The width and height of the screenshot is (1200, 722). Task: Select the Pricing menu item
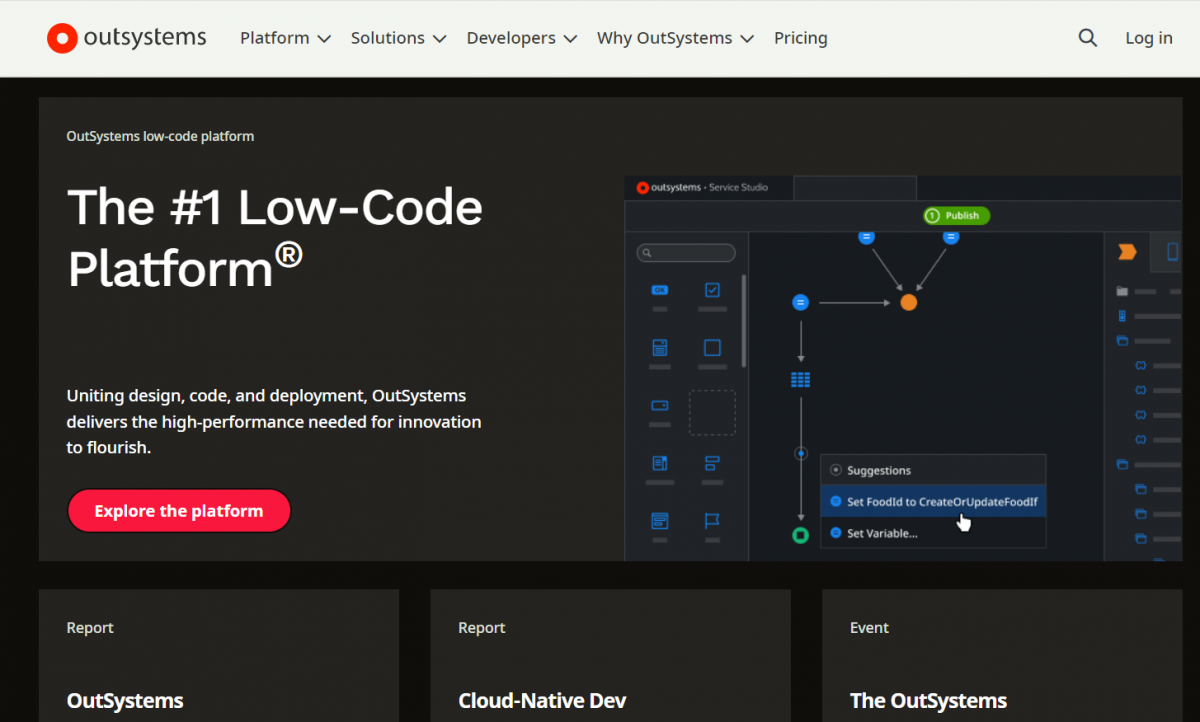coord(800,37)
